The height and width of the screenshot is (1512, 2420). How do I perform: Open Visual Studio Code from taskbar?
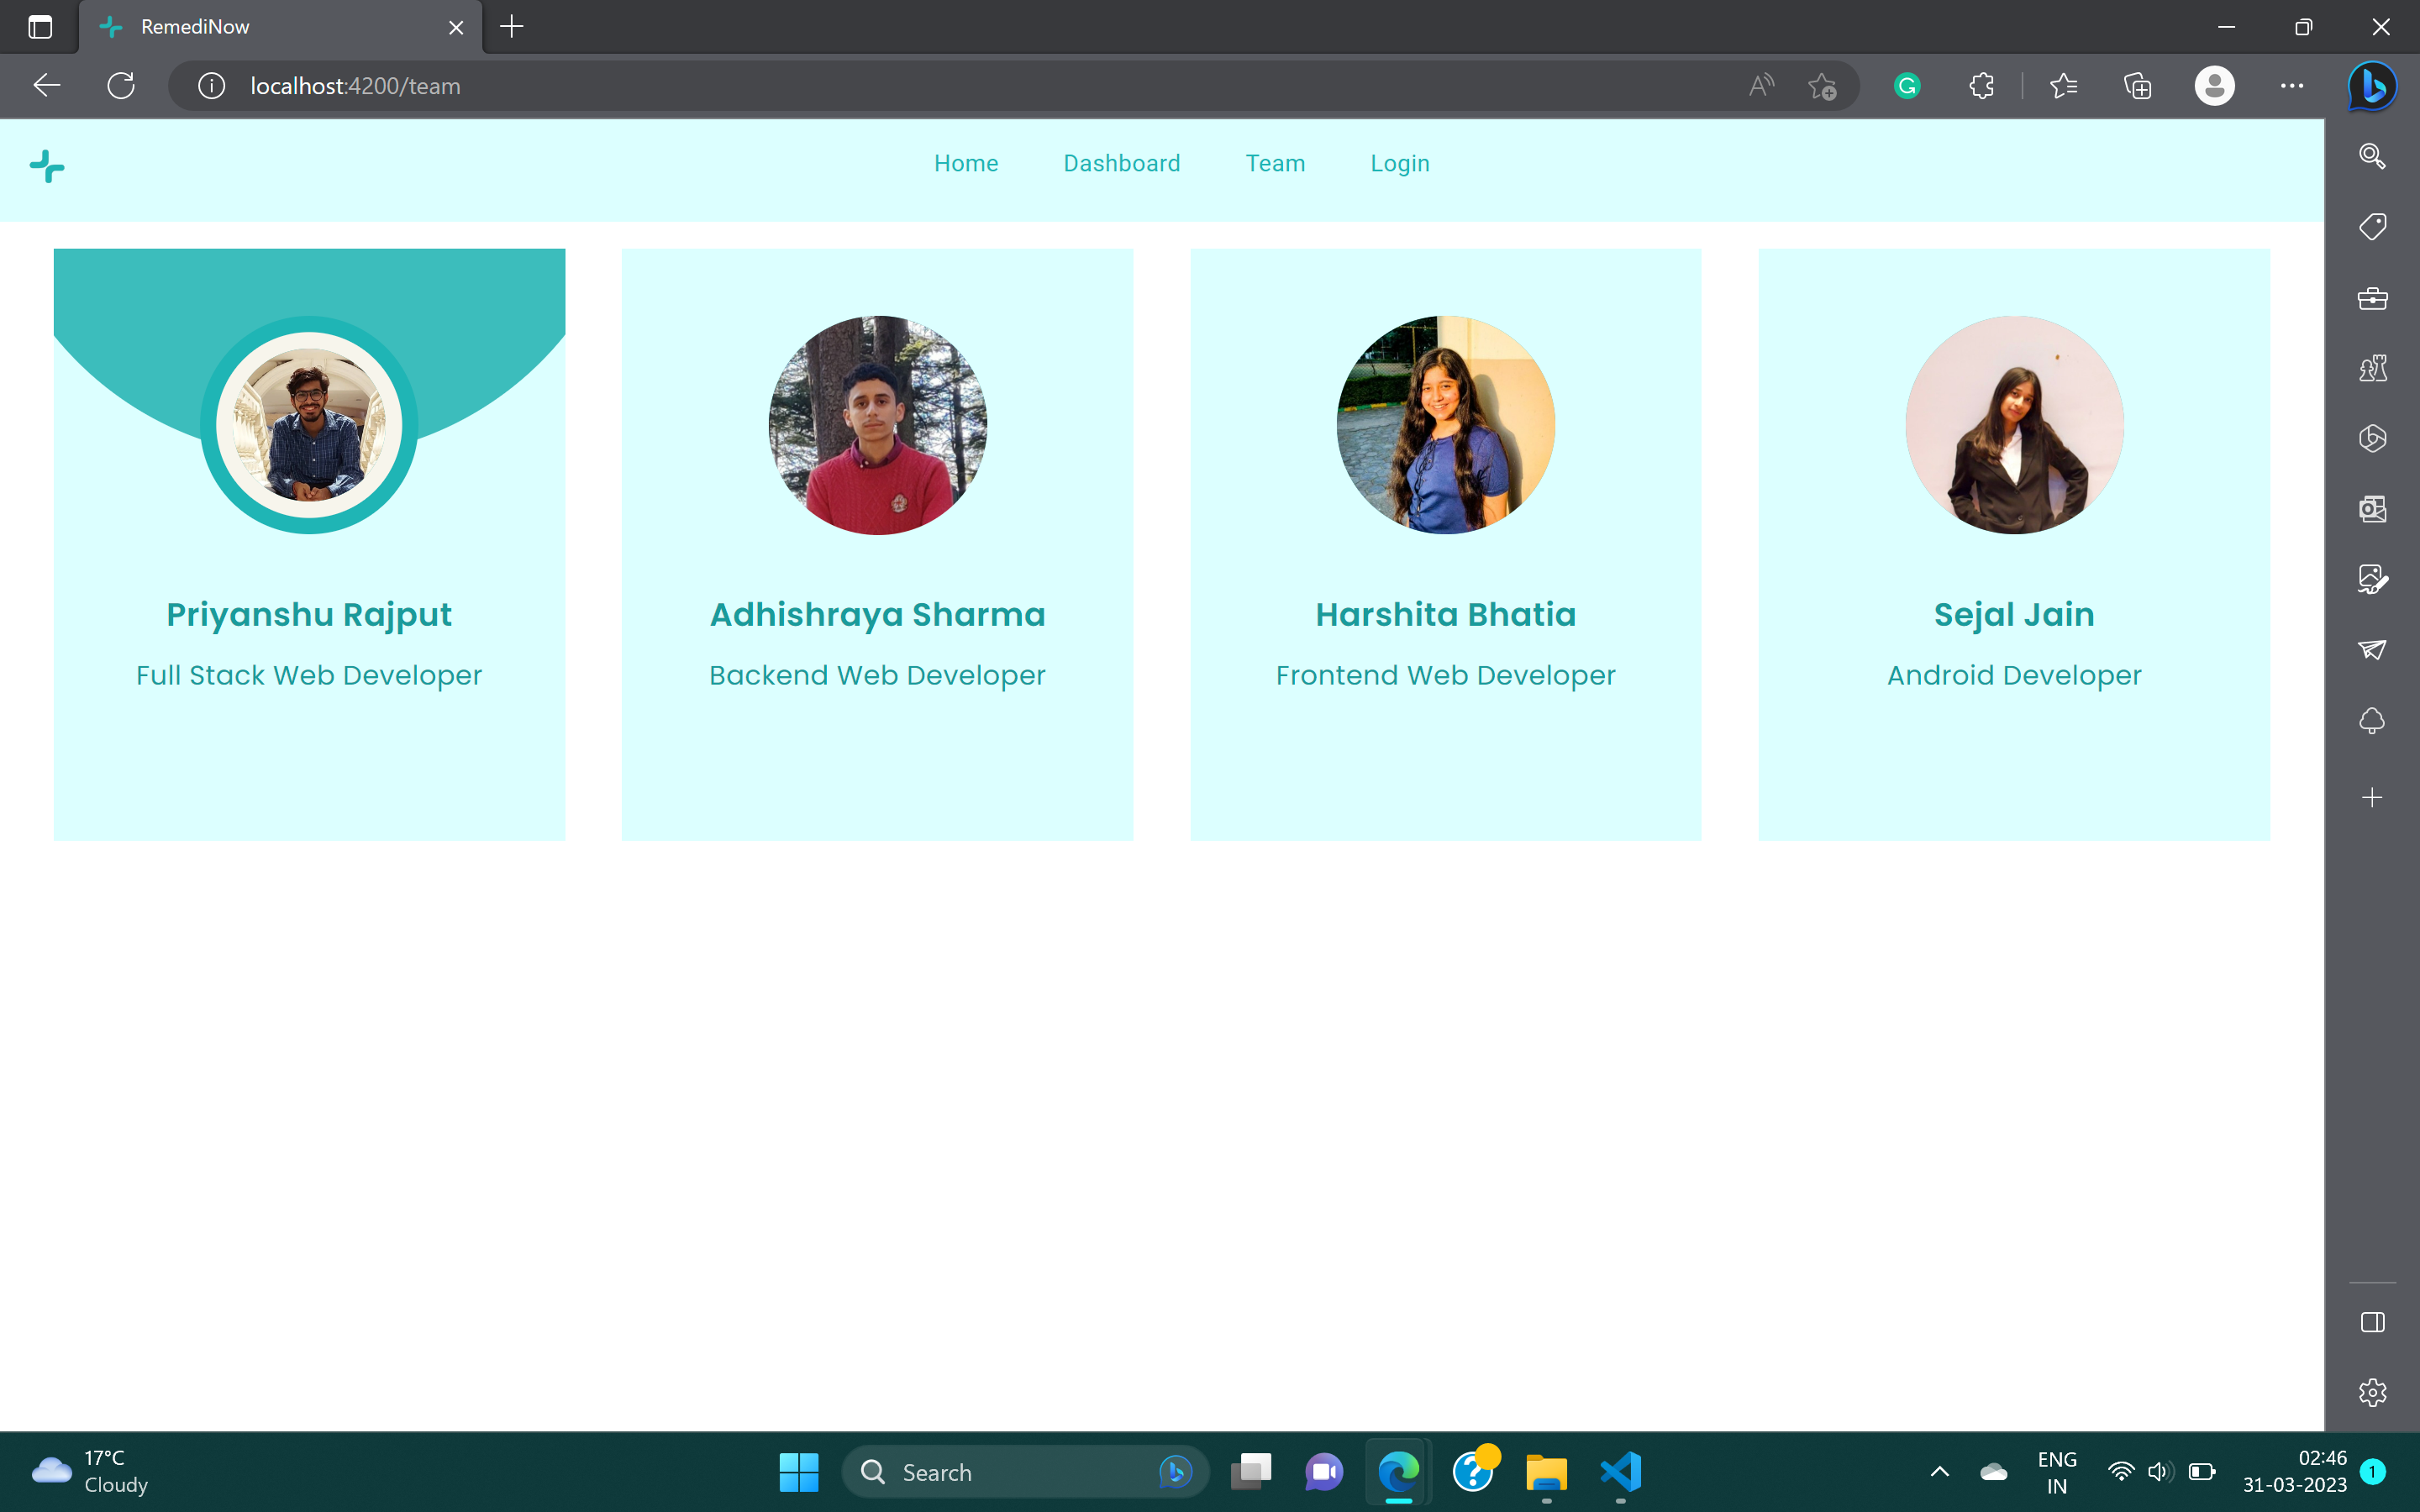(x=1620, y=1471)
